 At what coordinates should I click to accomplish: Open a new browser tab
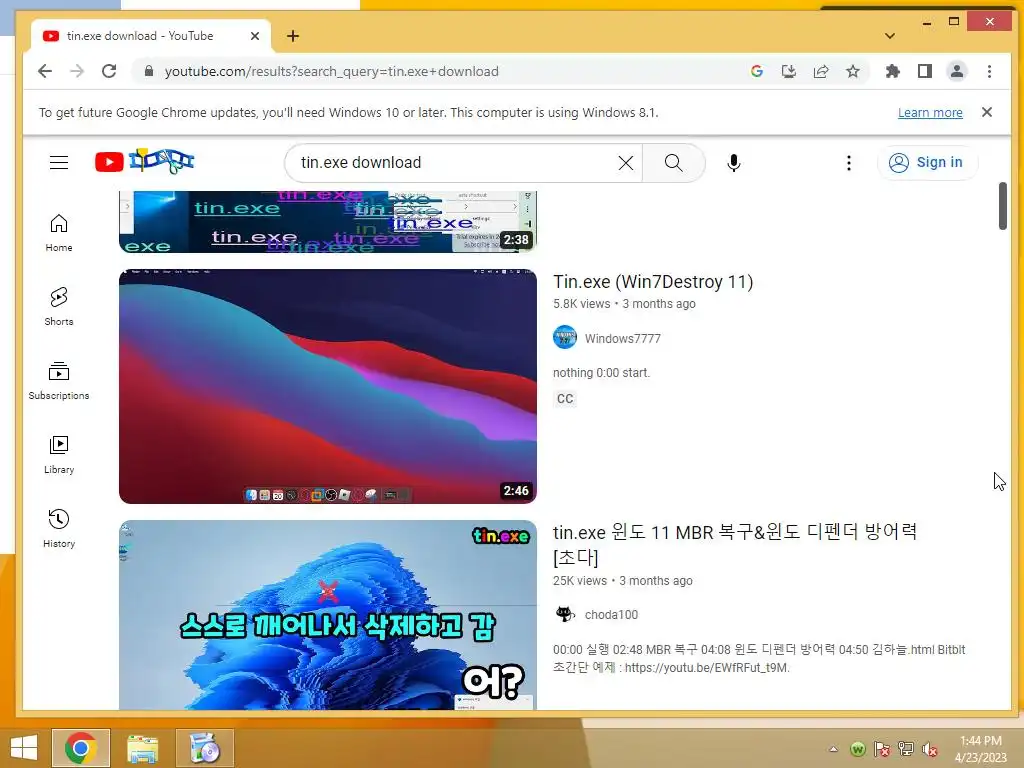[293, 36]
